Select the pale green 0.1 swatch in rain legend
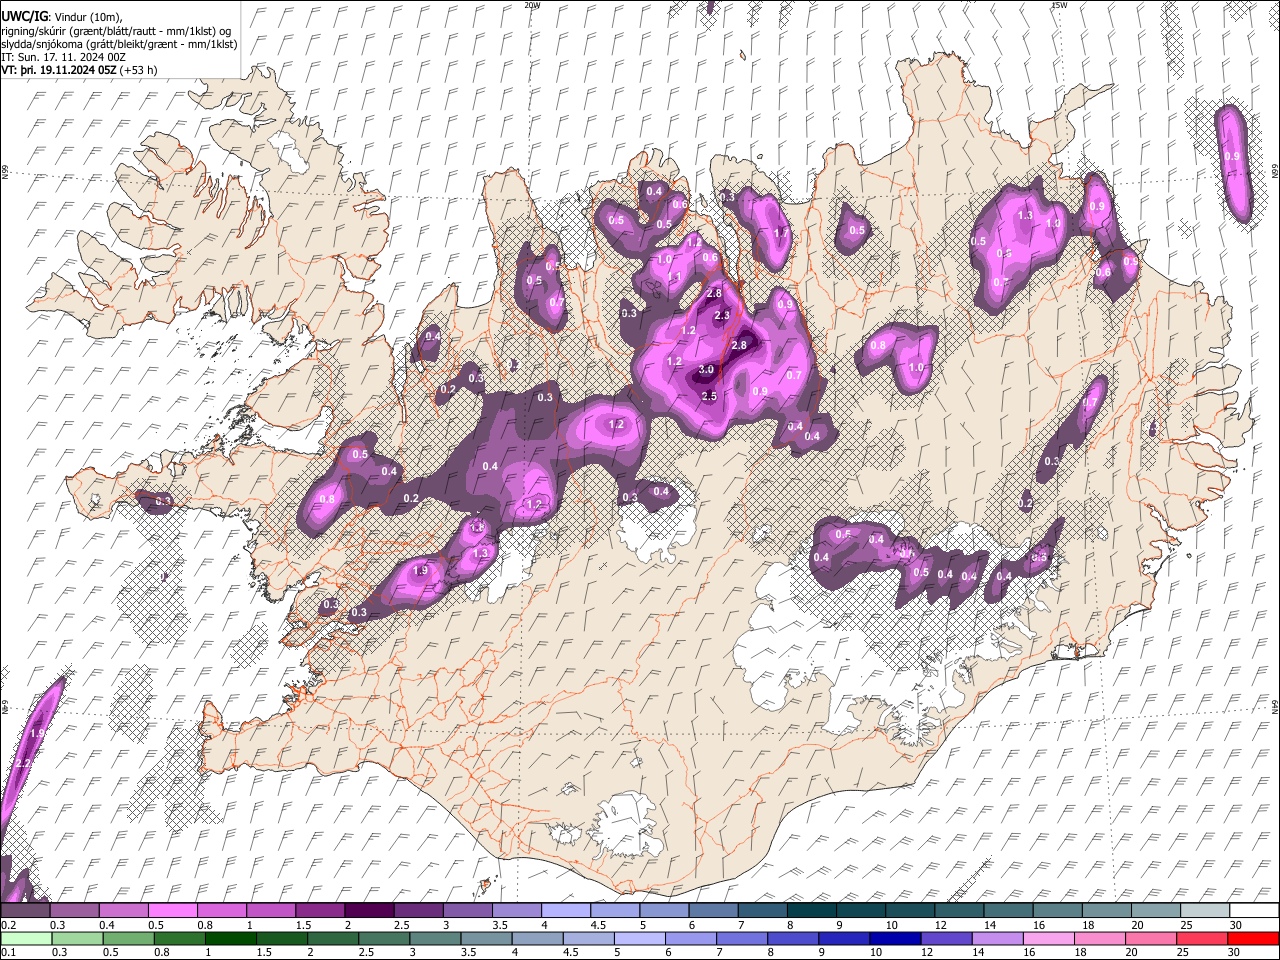The width and height of the screenshot is (1280, 960). [x=26, y=939]
